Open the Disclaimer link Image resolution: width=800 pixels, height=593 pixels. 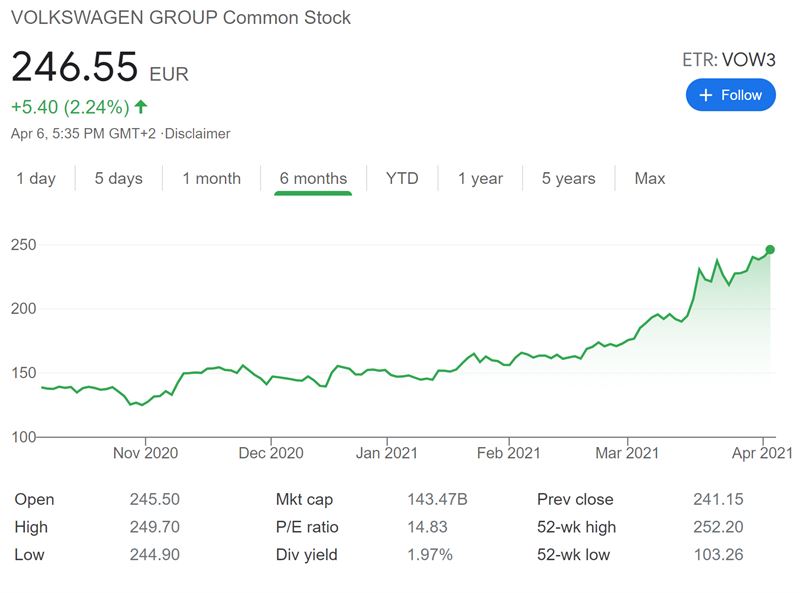(x=197, y=134)
